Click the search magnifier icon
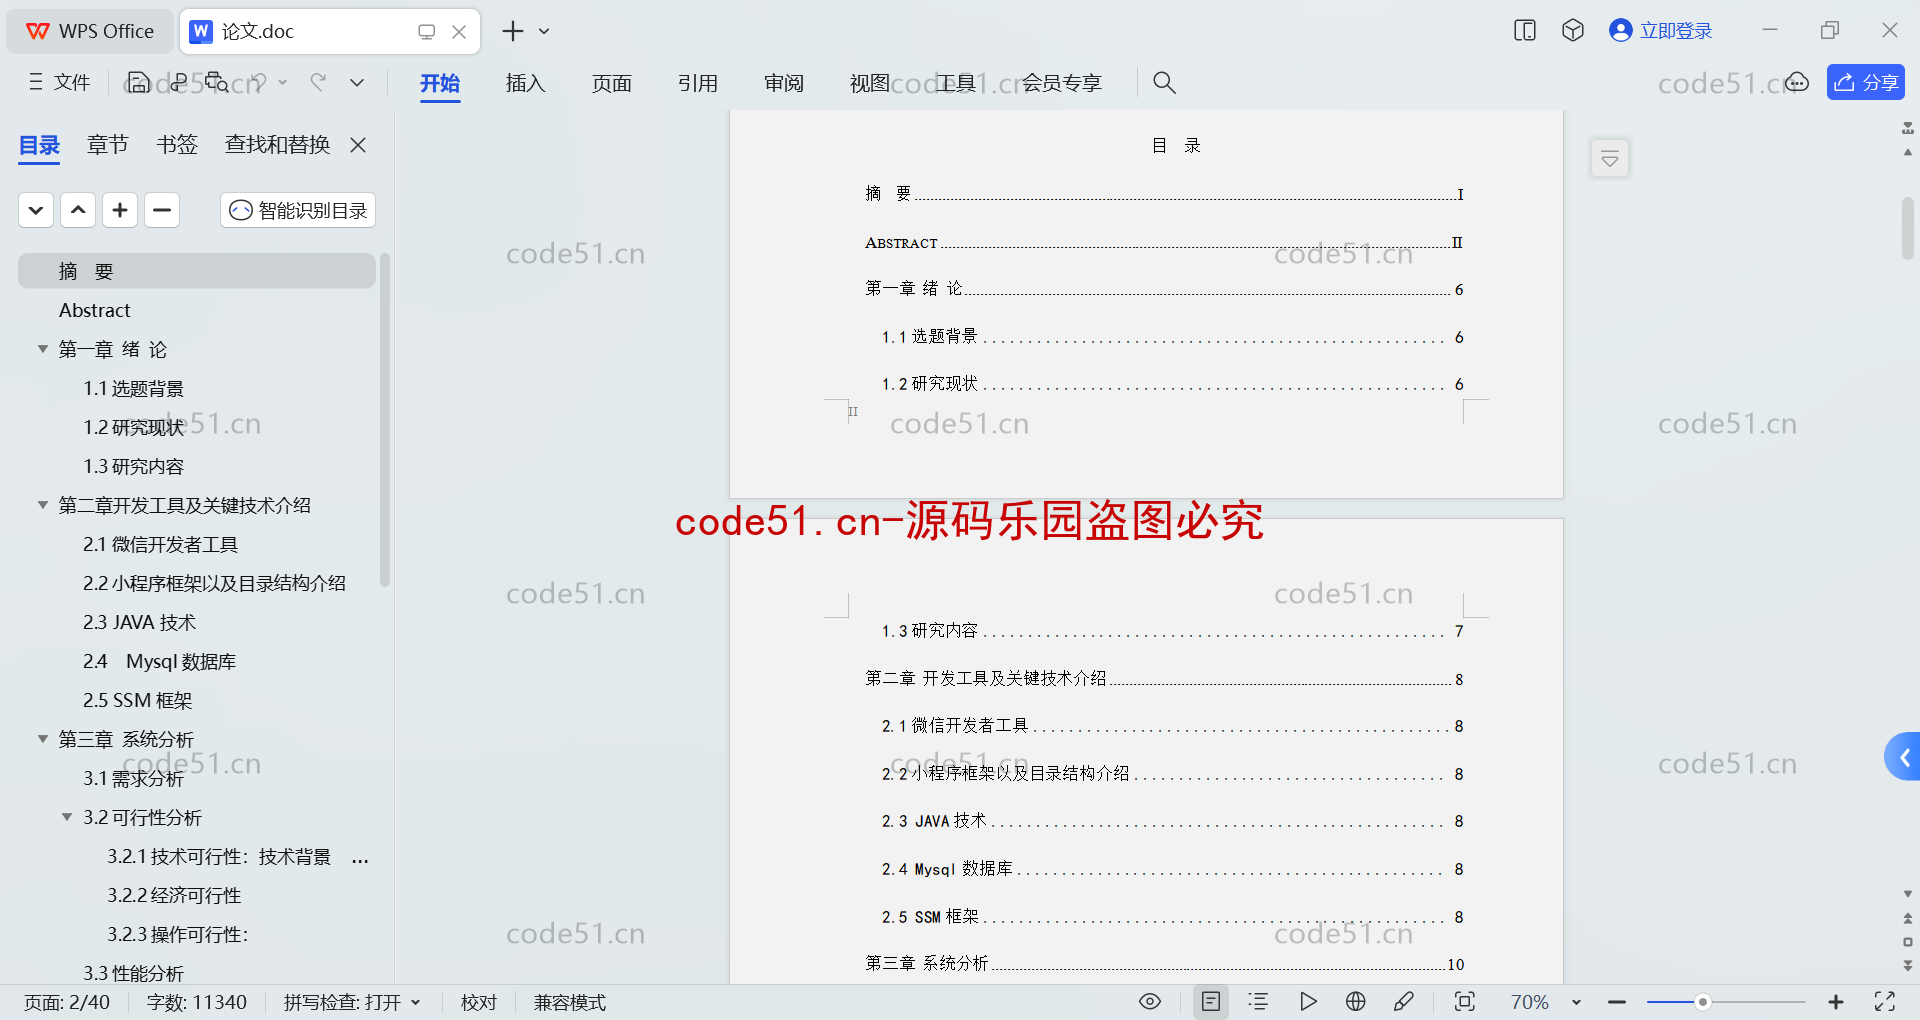 [1164, 83]
